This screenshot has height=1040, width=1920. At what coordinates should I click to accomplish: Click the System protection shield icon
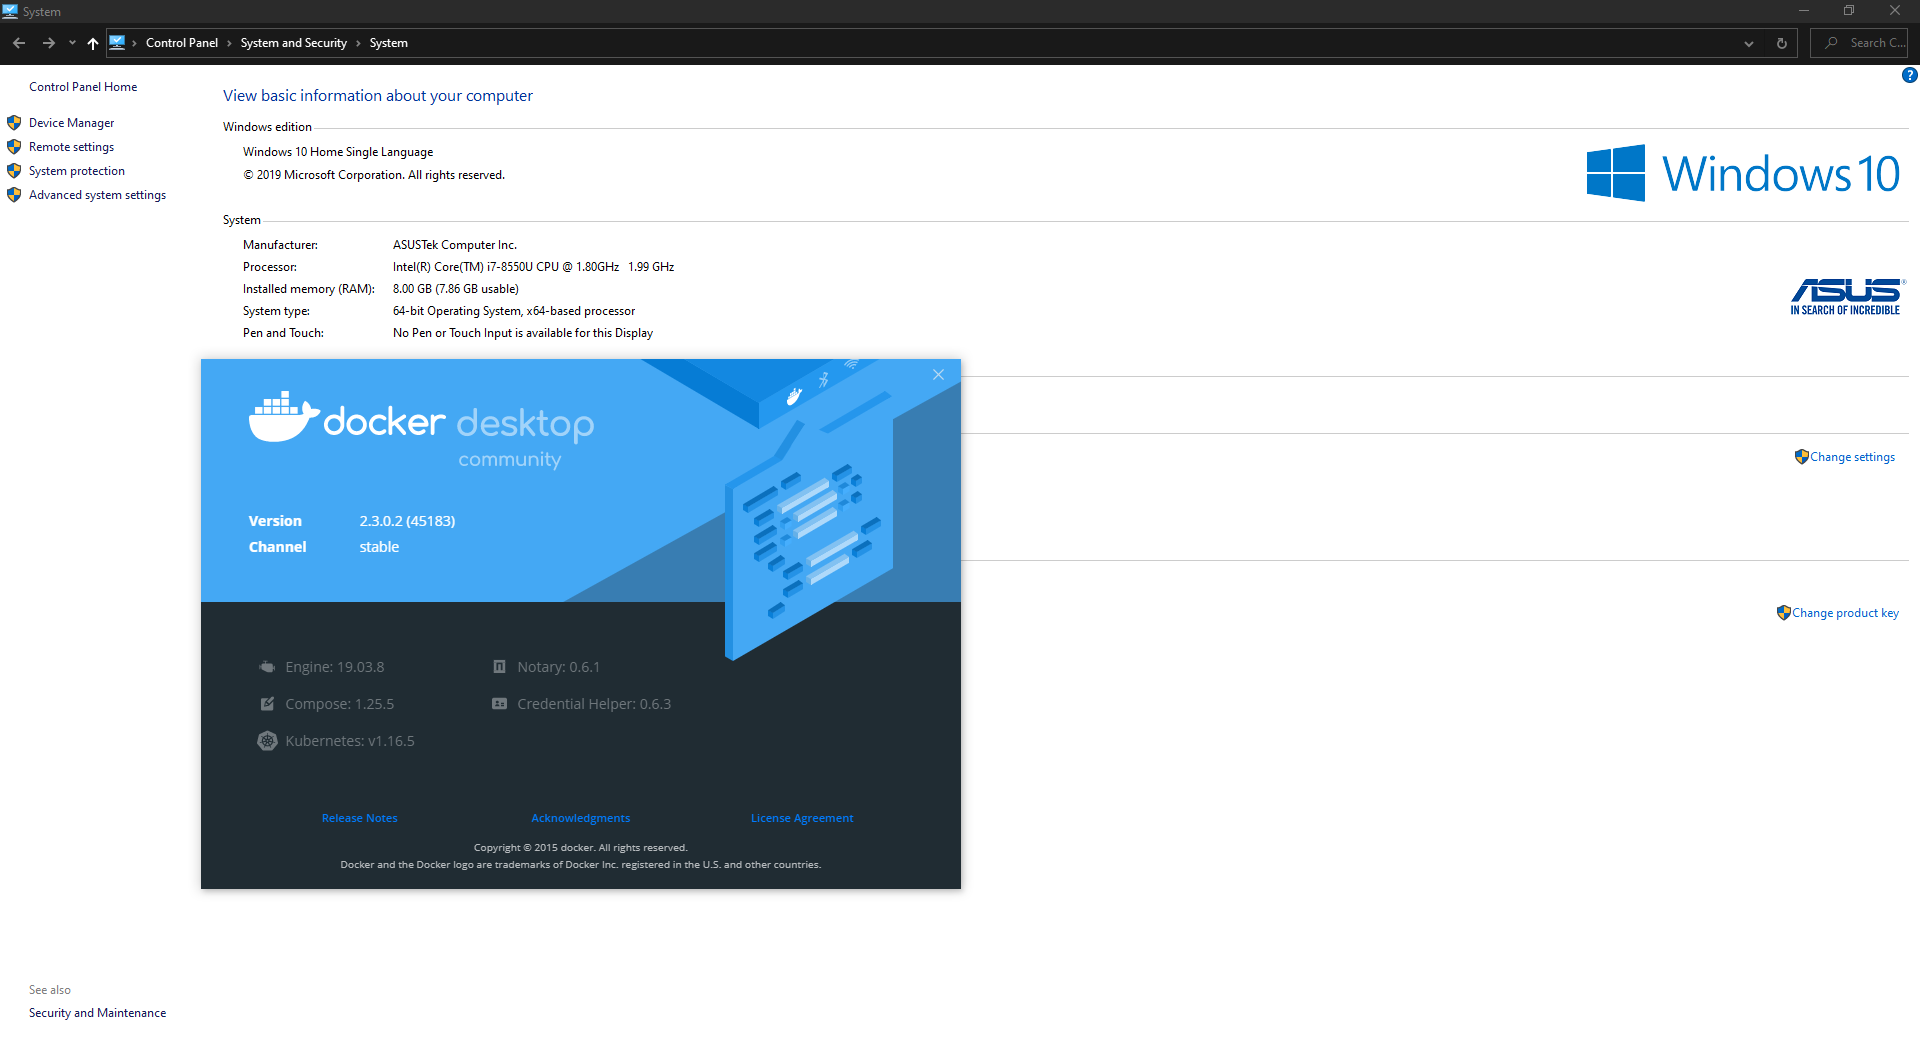click(14, 171)
